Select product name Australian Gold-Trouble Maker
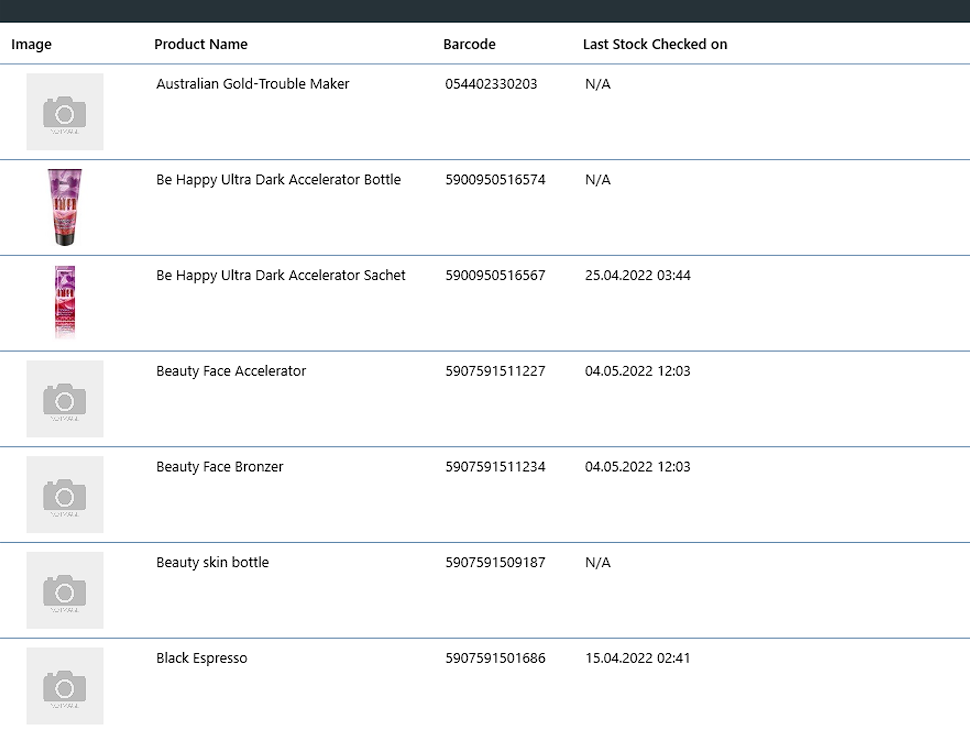Image resolution: width=970 pixels, height=732 pixels. (x=252, y=84)
